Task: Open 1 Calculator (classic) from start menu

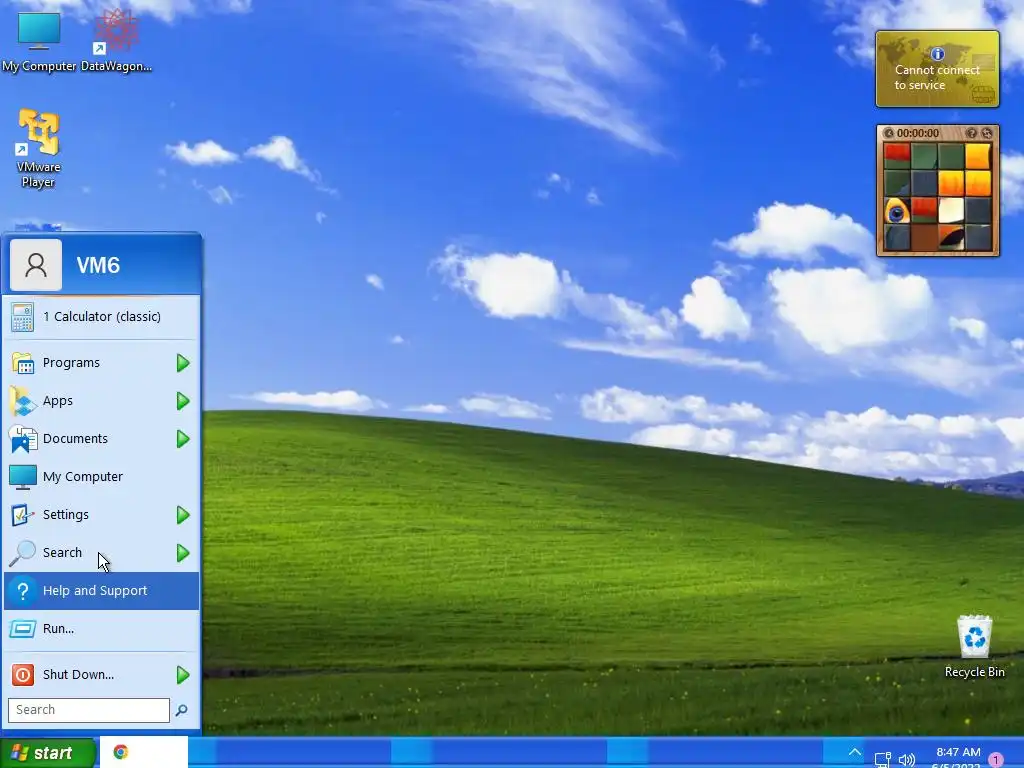Action: [101, 317]
